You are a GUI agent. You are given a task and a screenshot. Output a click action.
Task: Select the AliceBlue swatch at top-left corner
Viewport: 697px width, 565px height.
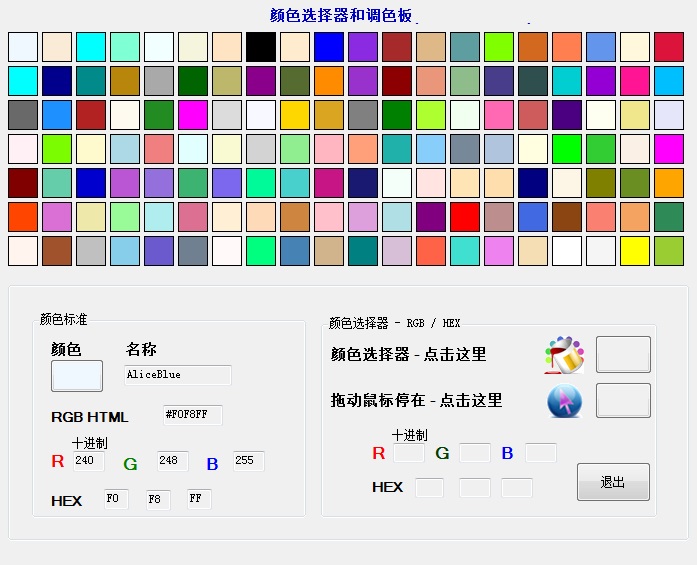[x=23, y=47]
